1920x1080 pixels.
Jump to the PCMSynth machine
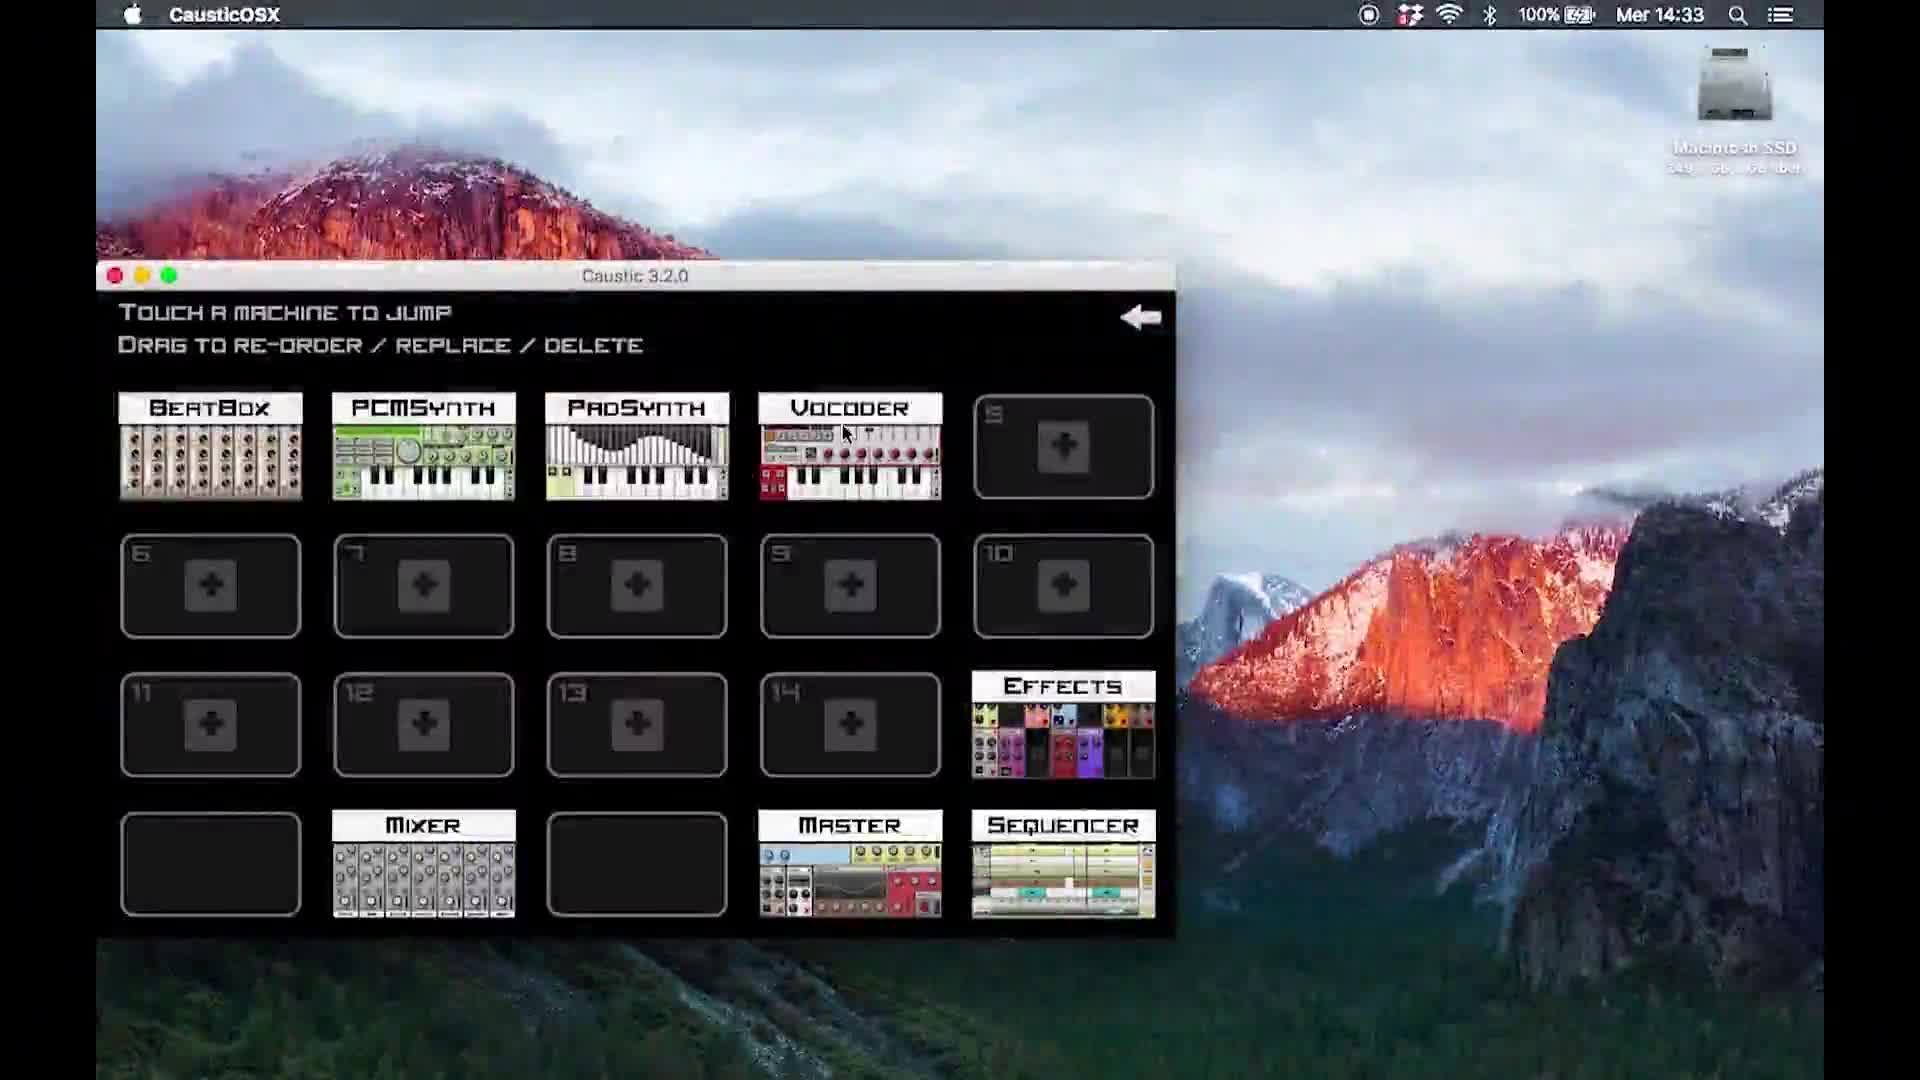coord(423,446)
